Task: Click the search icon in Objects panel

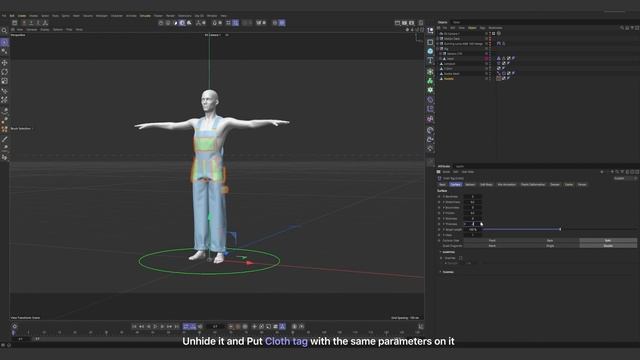Action: 622,28
